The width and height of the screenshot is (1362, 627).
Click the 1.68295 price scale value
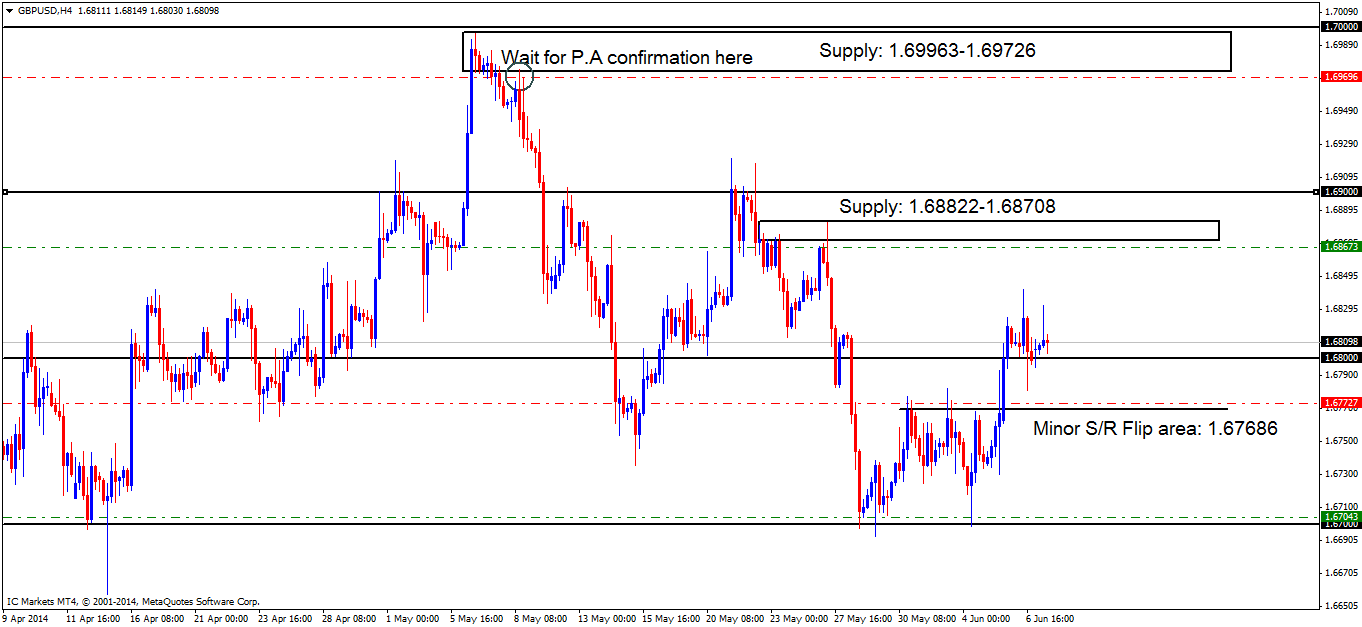click(1340, 308)
